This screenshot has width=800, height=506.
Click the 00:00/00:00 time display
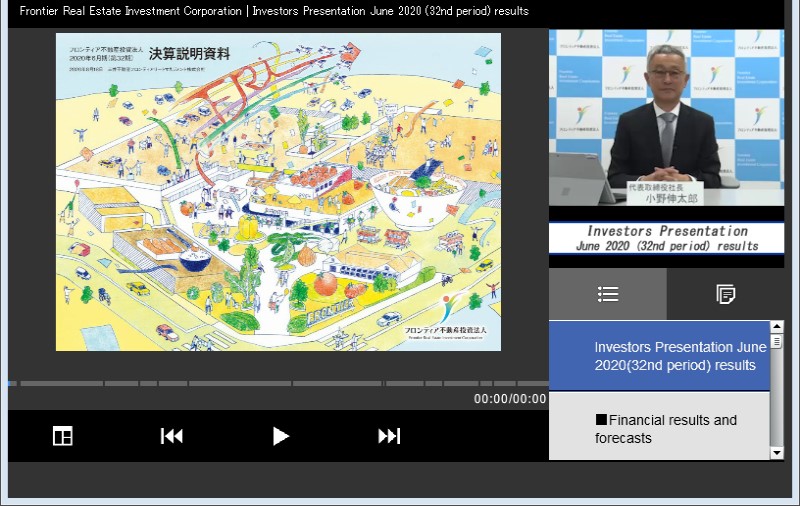(x=510, y=399)
